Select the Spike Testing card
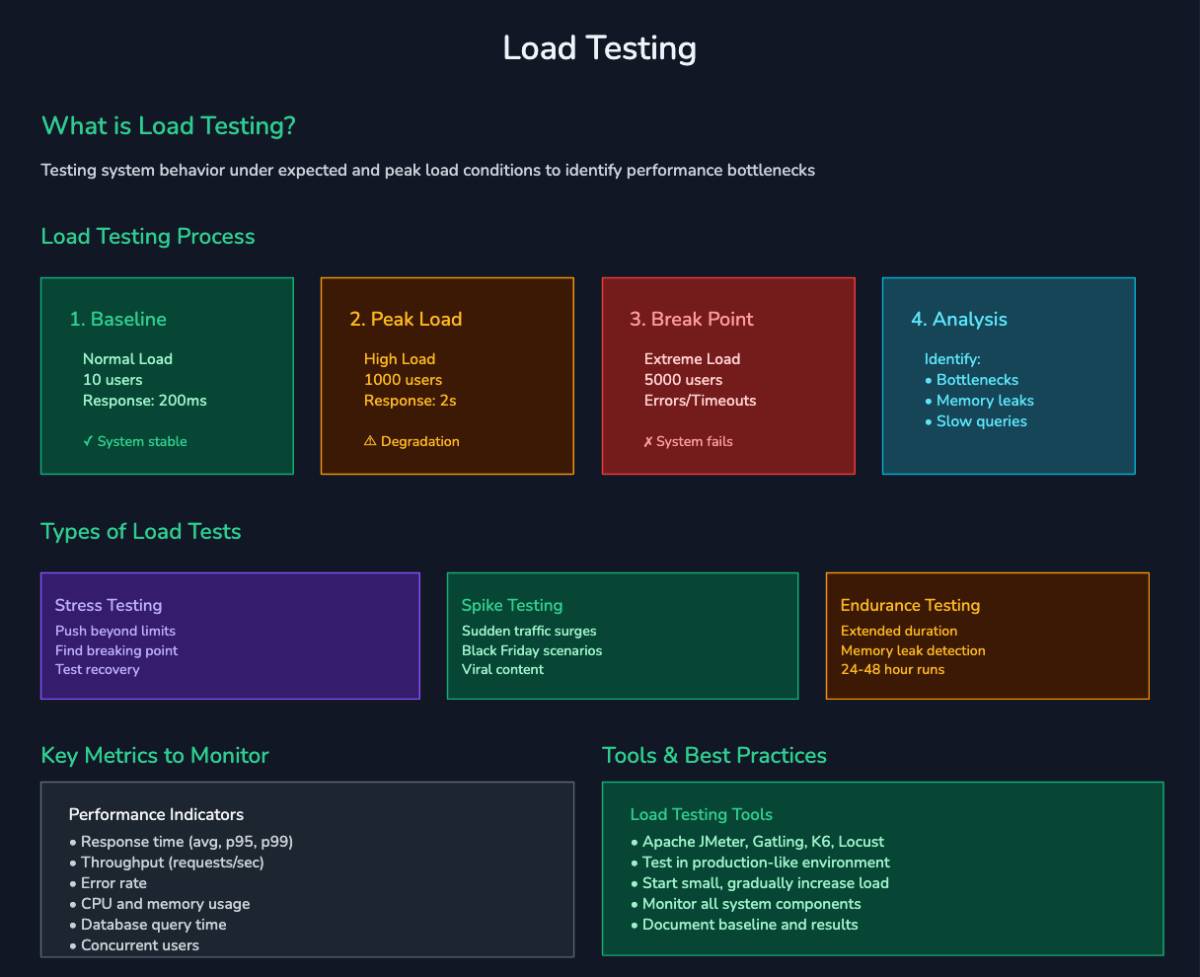 623,636
